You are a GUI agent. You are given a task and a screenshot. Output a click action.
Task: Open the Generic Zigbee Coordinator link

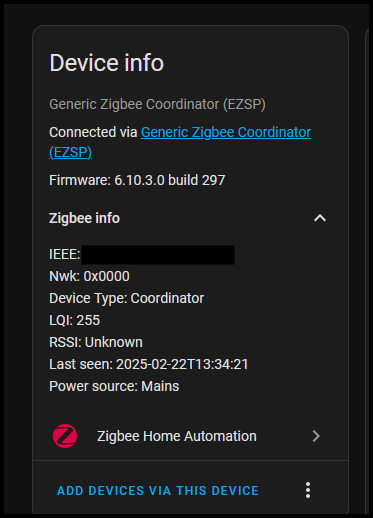[x=180, y=142]
